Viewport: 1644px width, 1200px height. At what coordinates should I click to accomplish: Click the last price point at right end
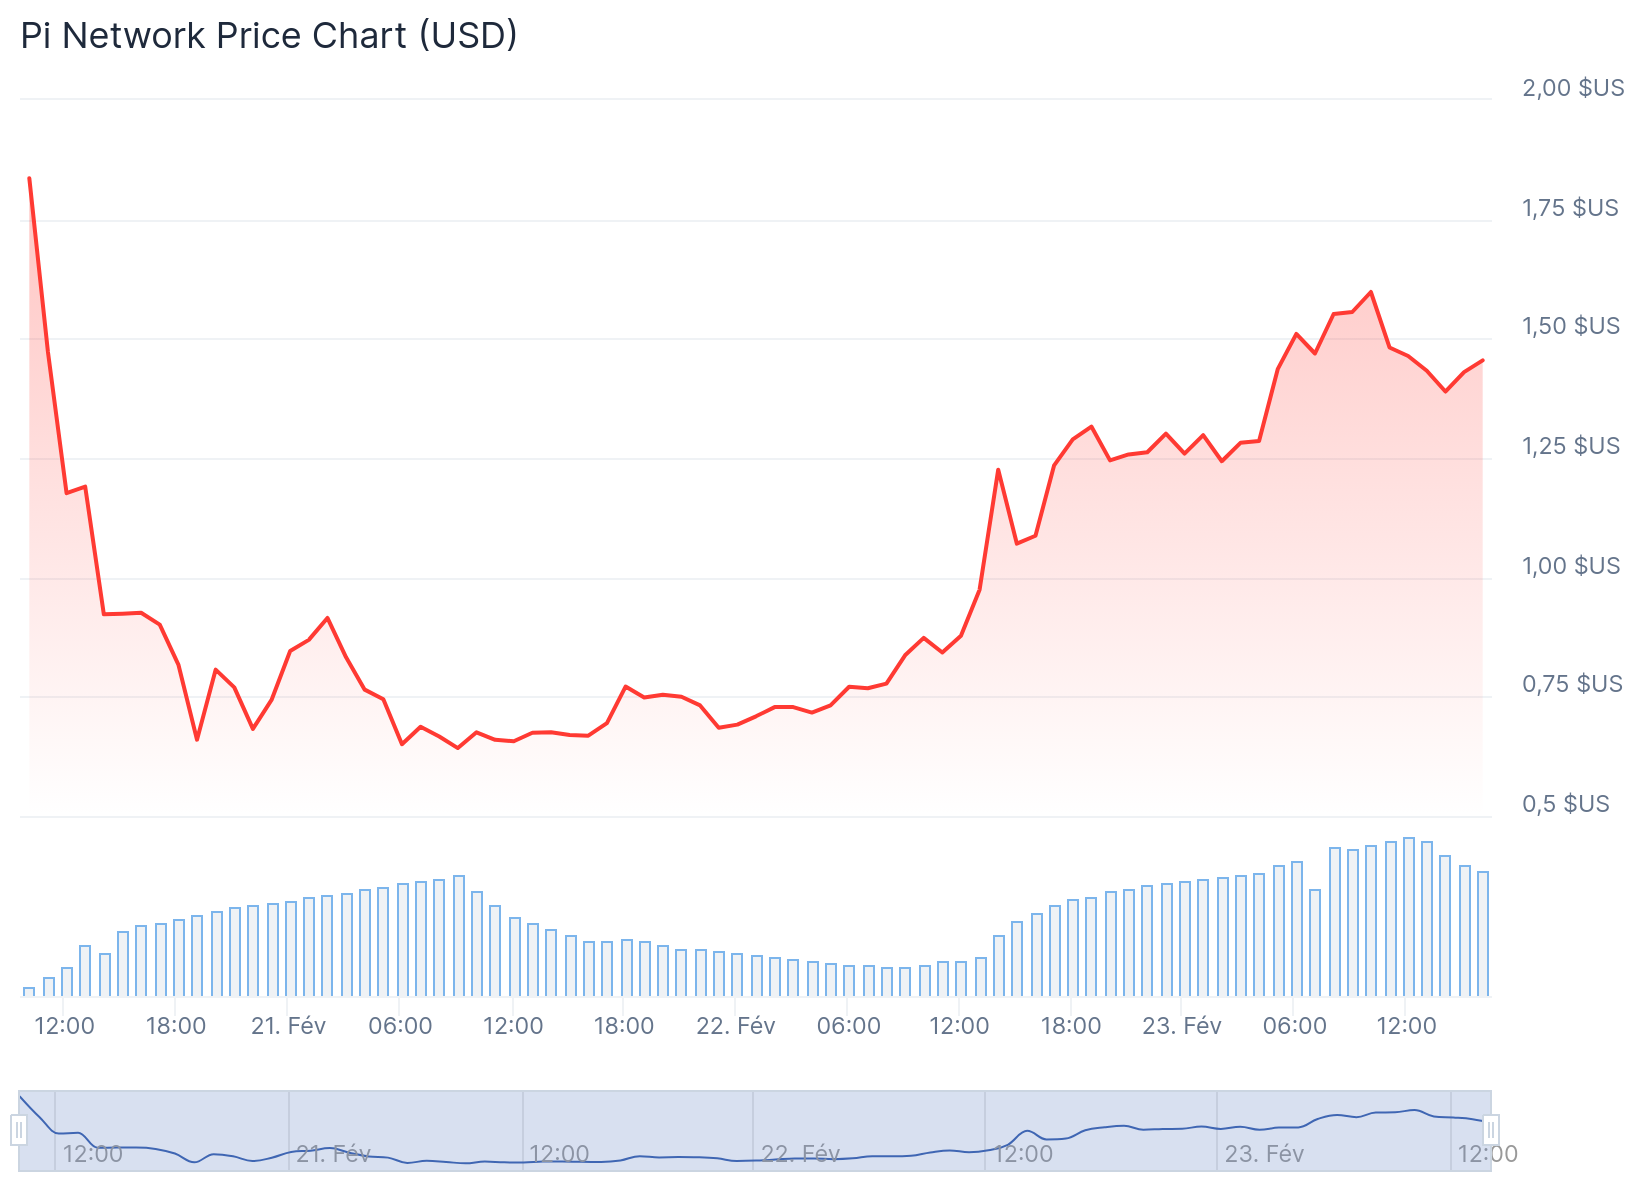1482,360
